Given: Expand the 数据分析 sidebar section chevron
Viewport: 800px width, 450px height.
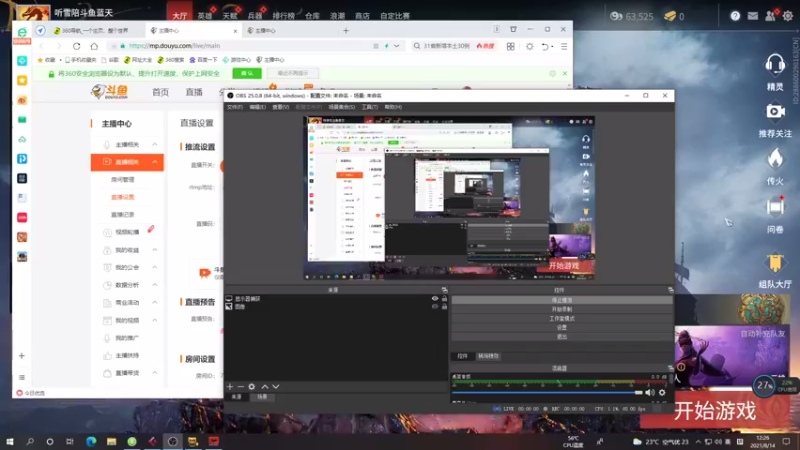Looking at the screenshot, I should click(x=155, y=285).
